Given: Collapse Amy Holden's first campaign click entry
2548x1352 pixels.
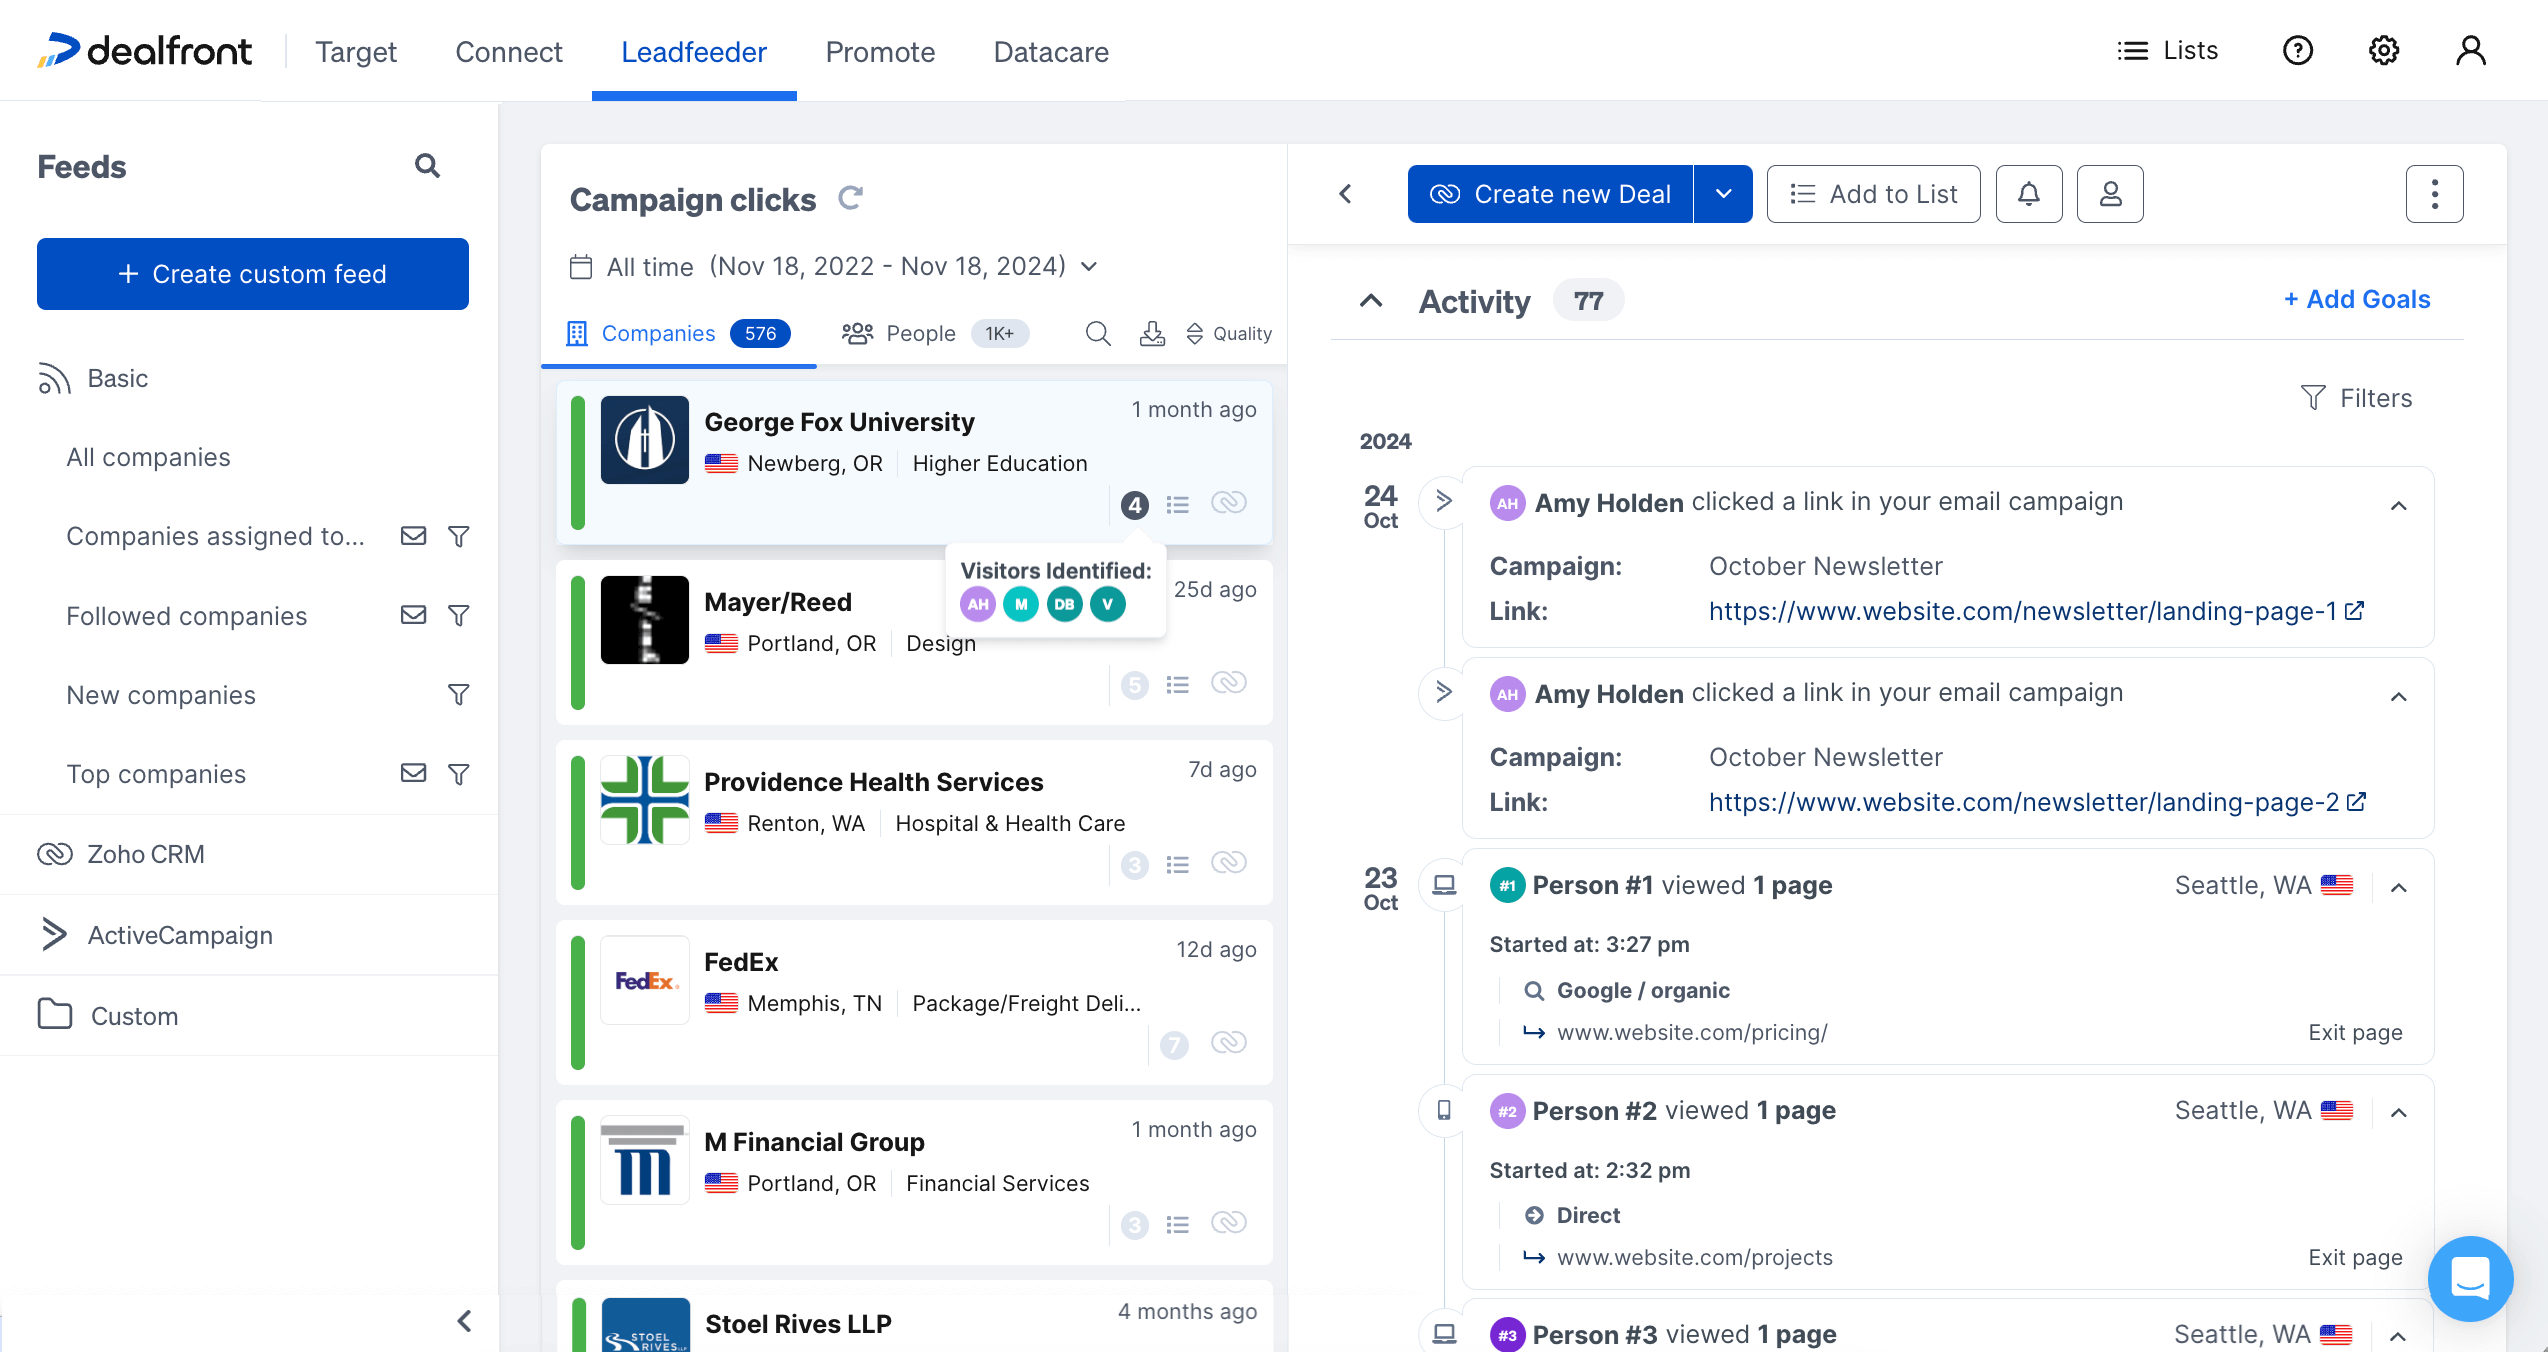Looking at the screenshot, I should (x=2400, y=505).
